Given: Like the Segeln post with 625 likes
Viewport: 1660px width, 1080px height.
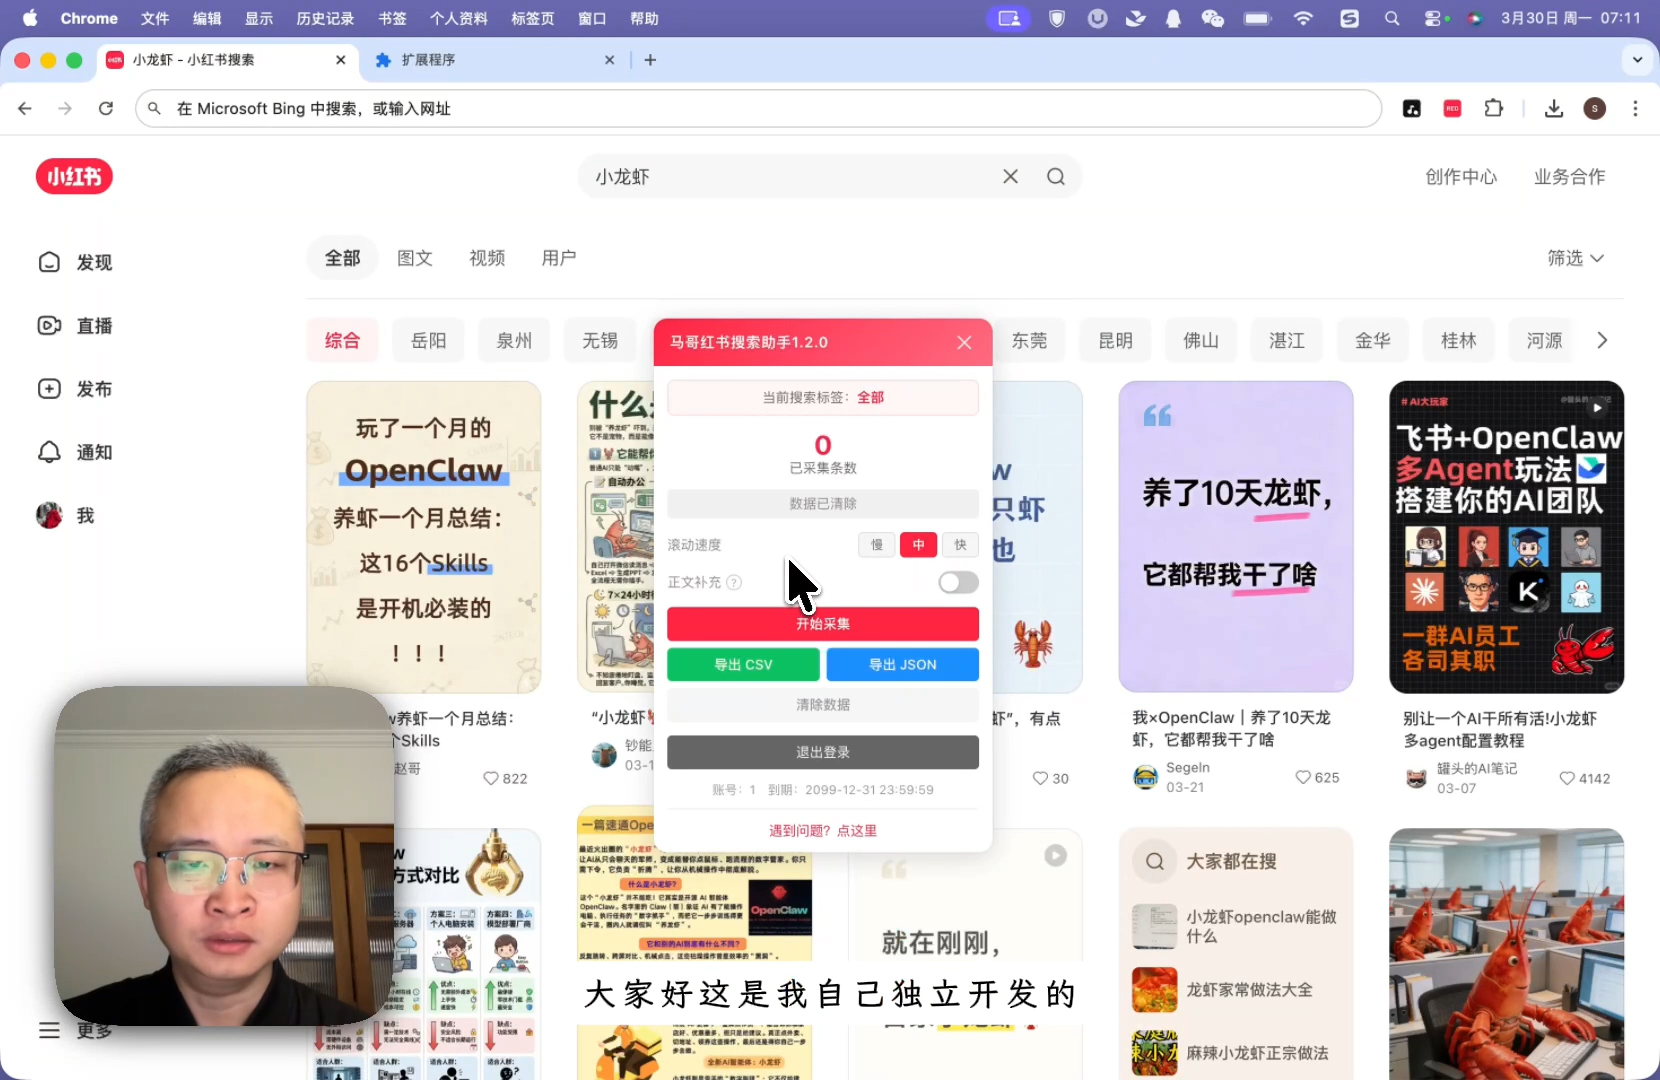Looking at the screenshot, I should (x=1303, y=777).
